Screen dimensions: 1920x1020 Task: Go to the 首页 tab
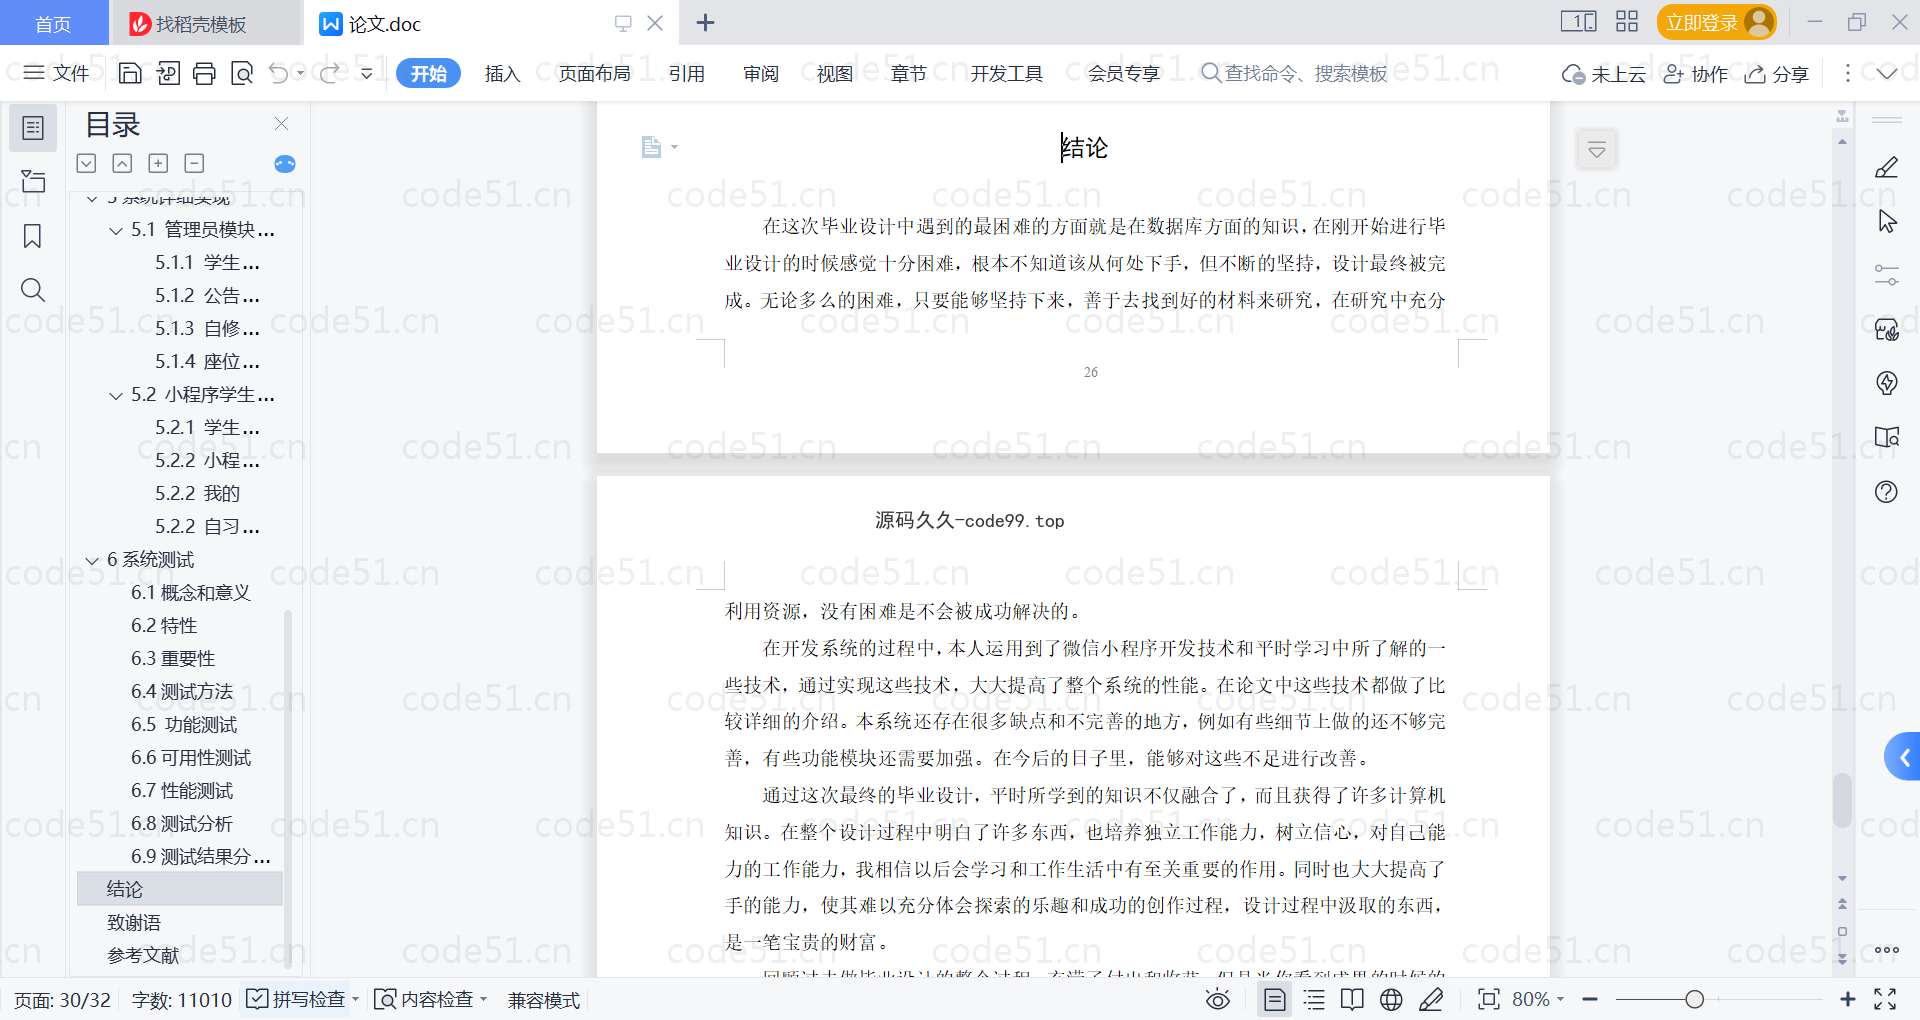tap(54, 23)
